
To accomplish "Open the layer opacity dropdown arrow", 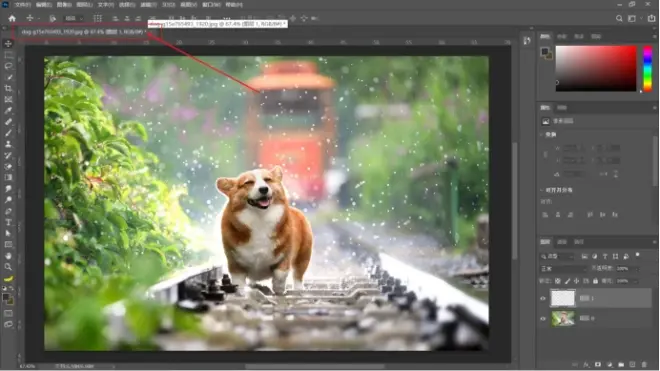I will (x=637, y=269).
